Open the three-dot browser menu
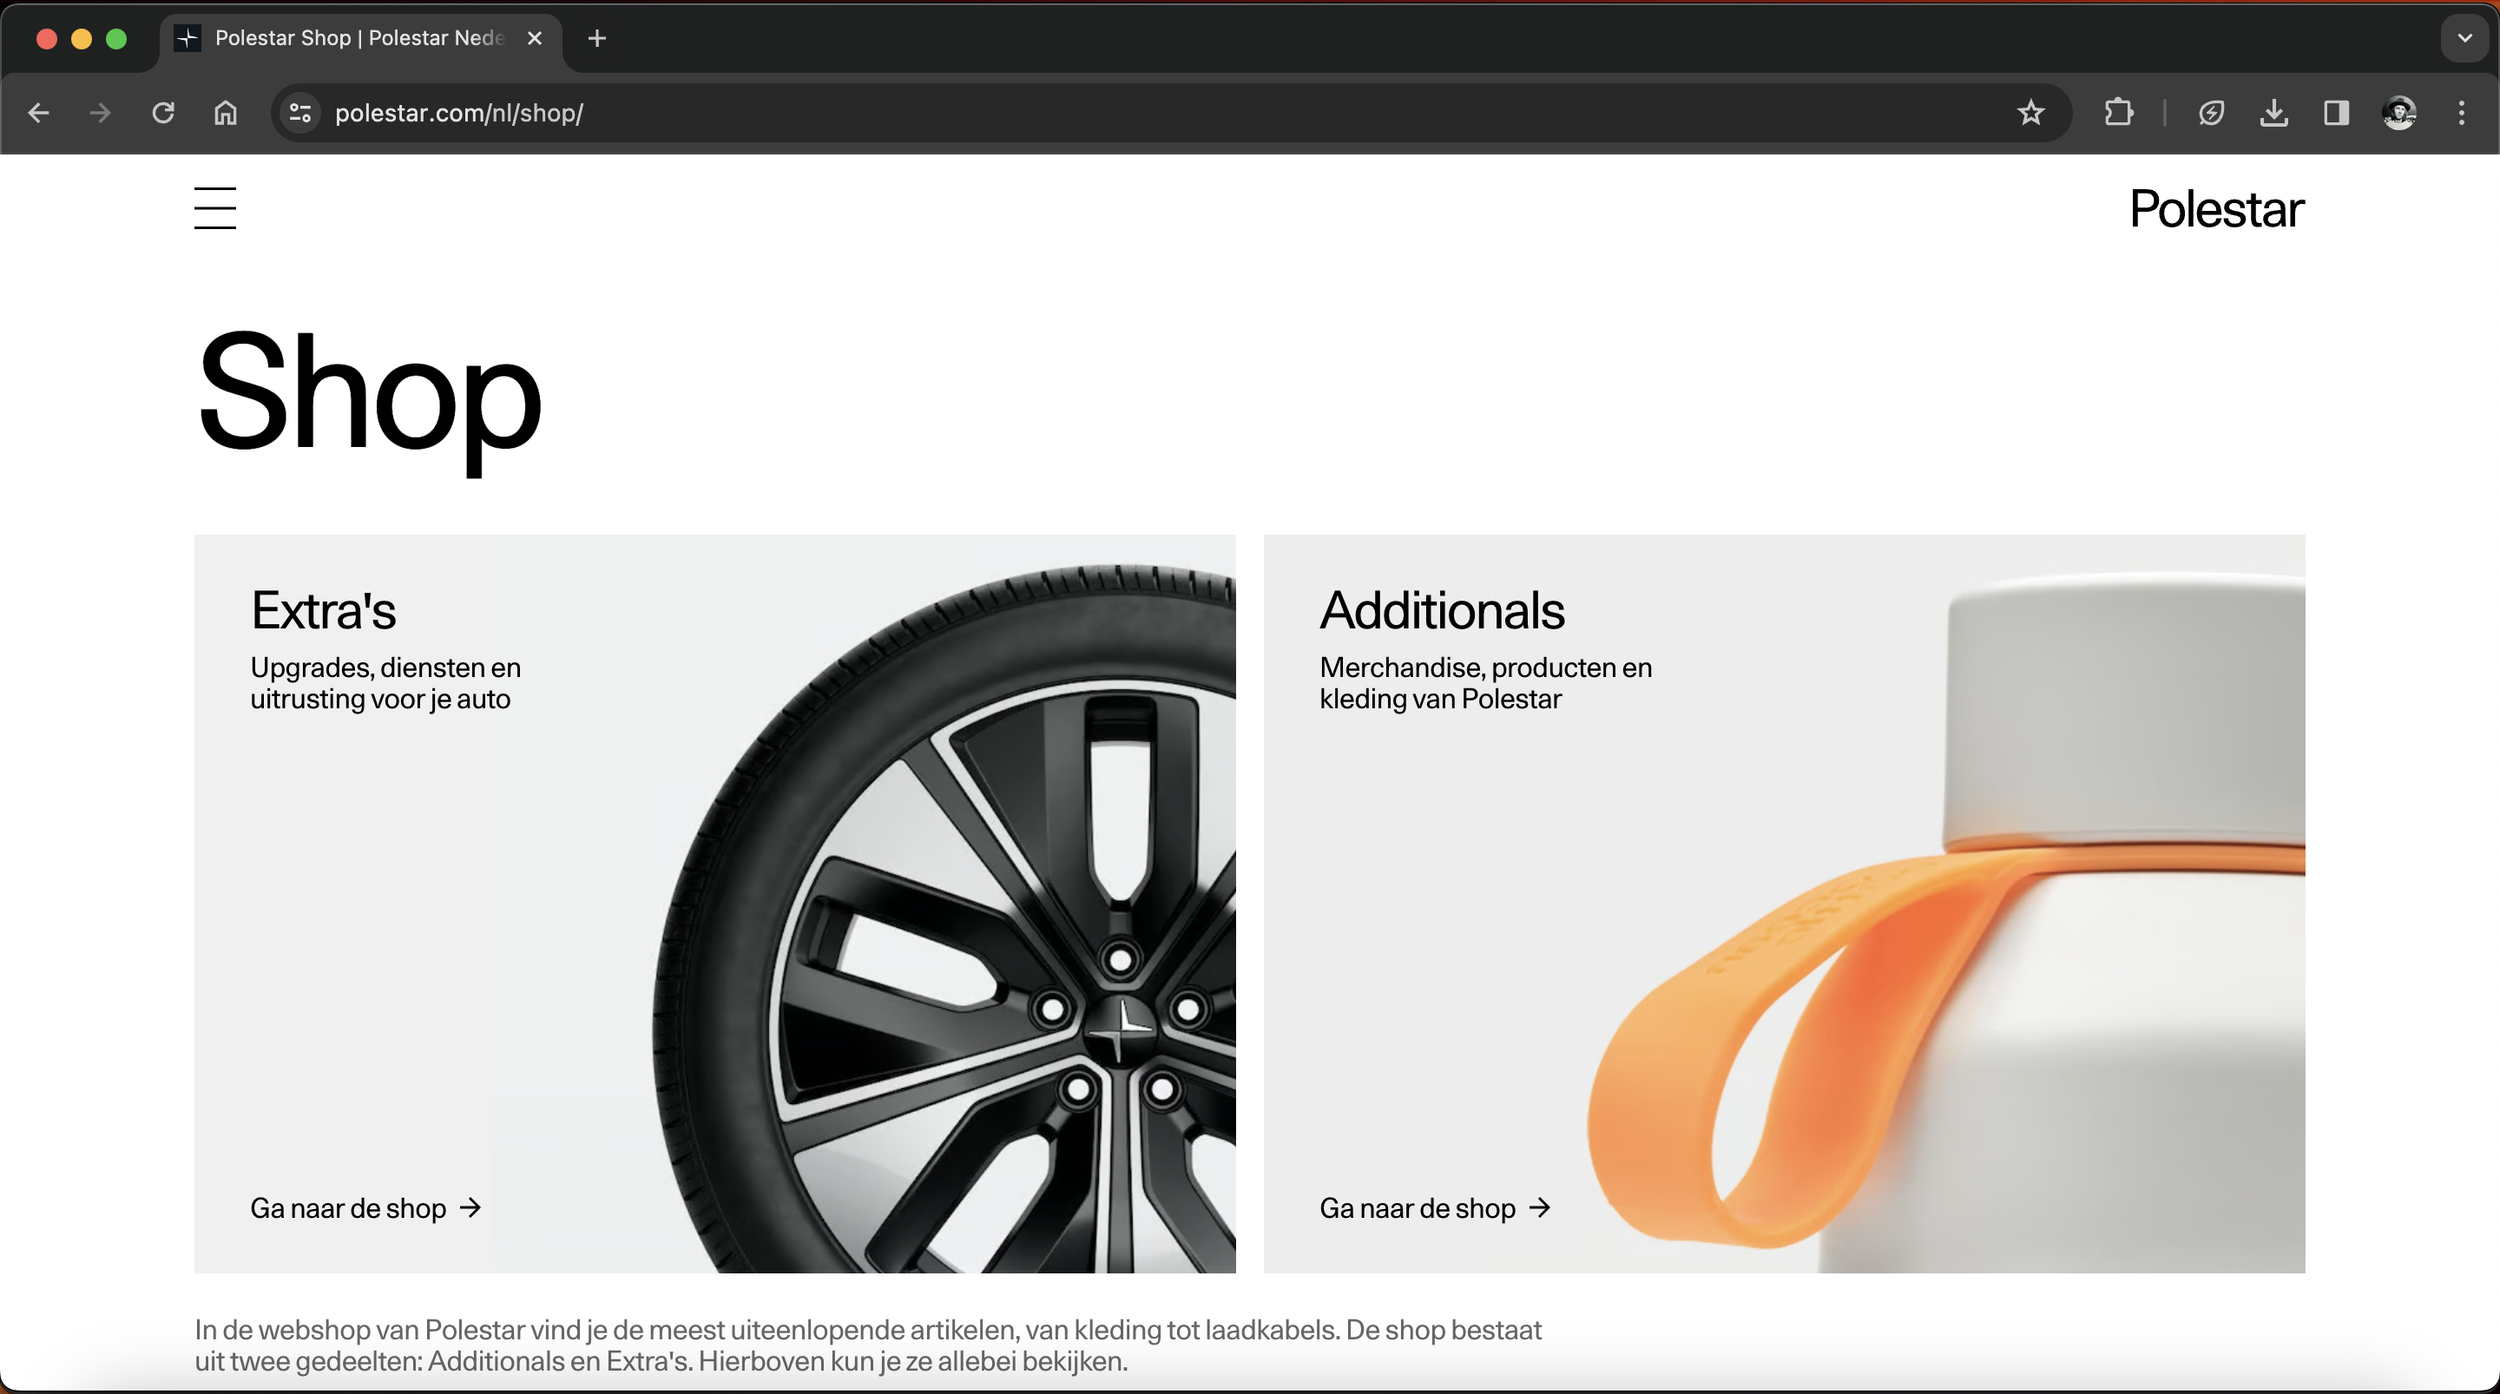 coord(2462,112)
